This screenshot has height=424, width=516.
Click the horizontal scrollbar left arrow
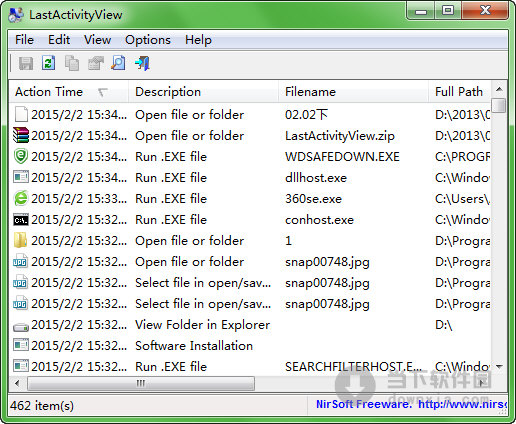(17, 383)
